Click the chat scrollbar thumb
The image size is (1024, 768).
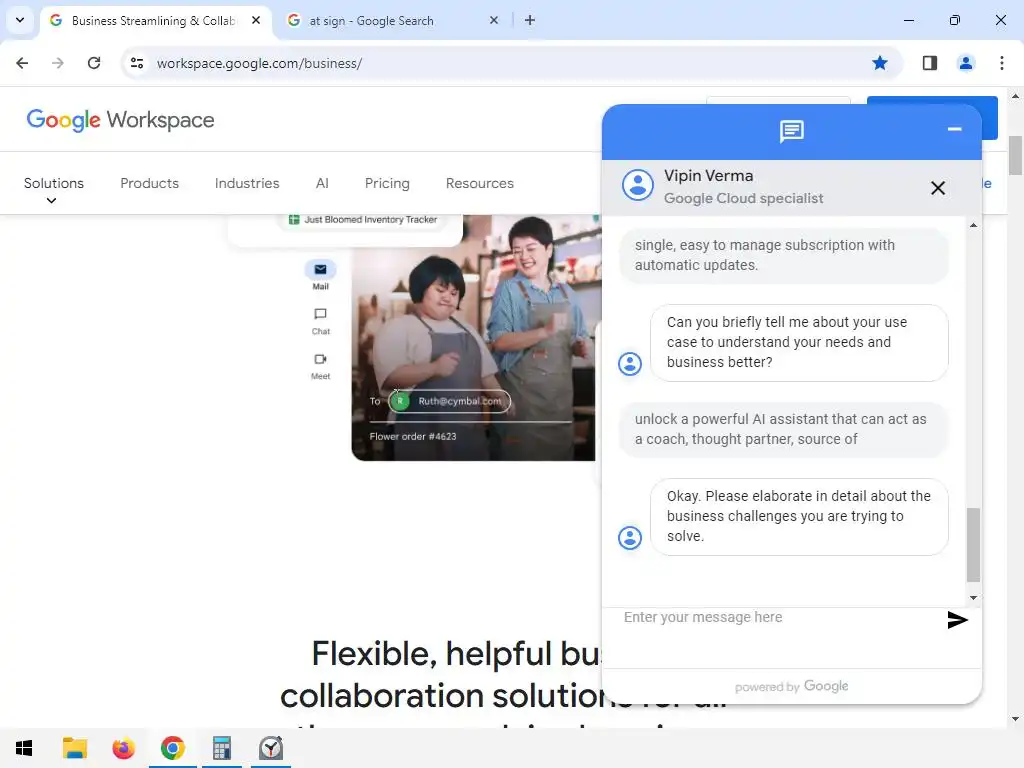click(973, 545)
